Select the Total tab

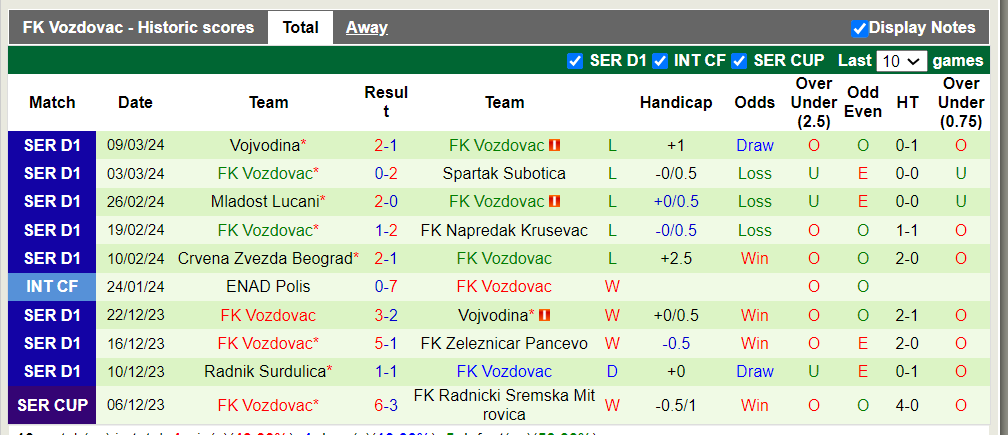[x=300, y=28]
